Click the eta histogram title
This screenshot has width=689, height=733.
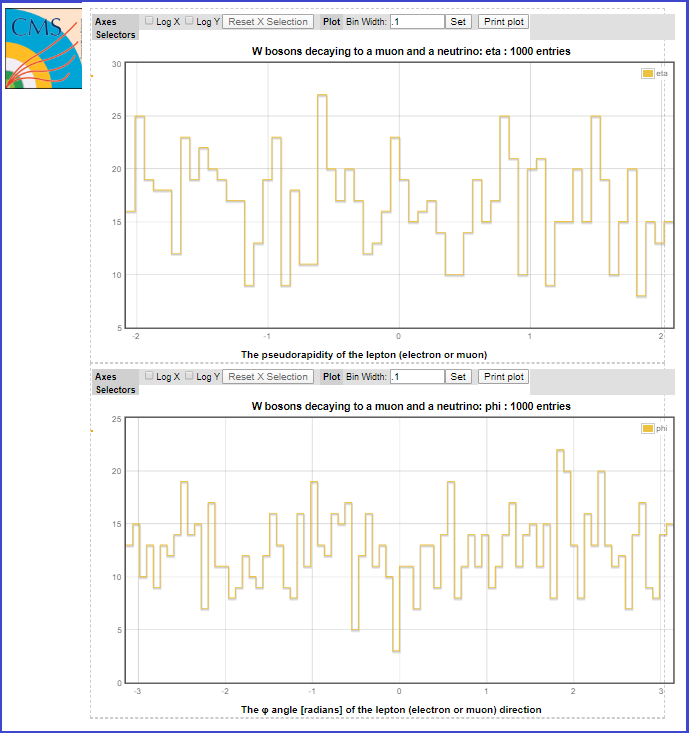[x=411, y=51]
